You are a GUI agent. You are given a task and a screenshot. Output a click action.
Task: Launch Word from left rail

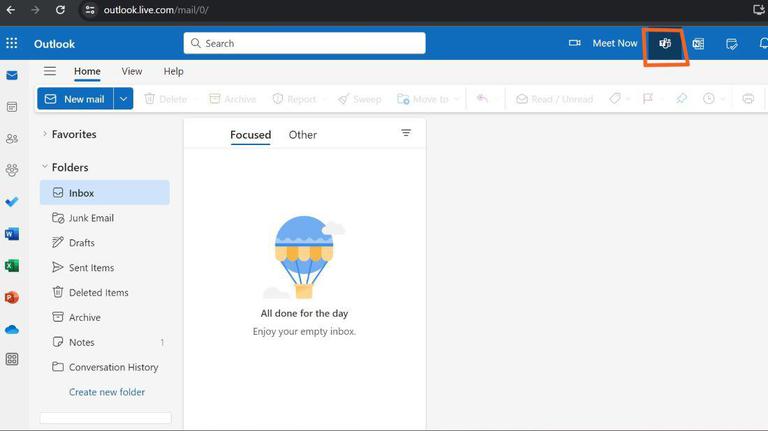pyautogui.click(x=12, y=234)
